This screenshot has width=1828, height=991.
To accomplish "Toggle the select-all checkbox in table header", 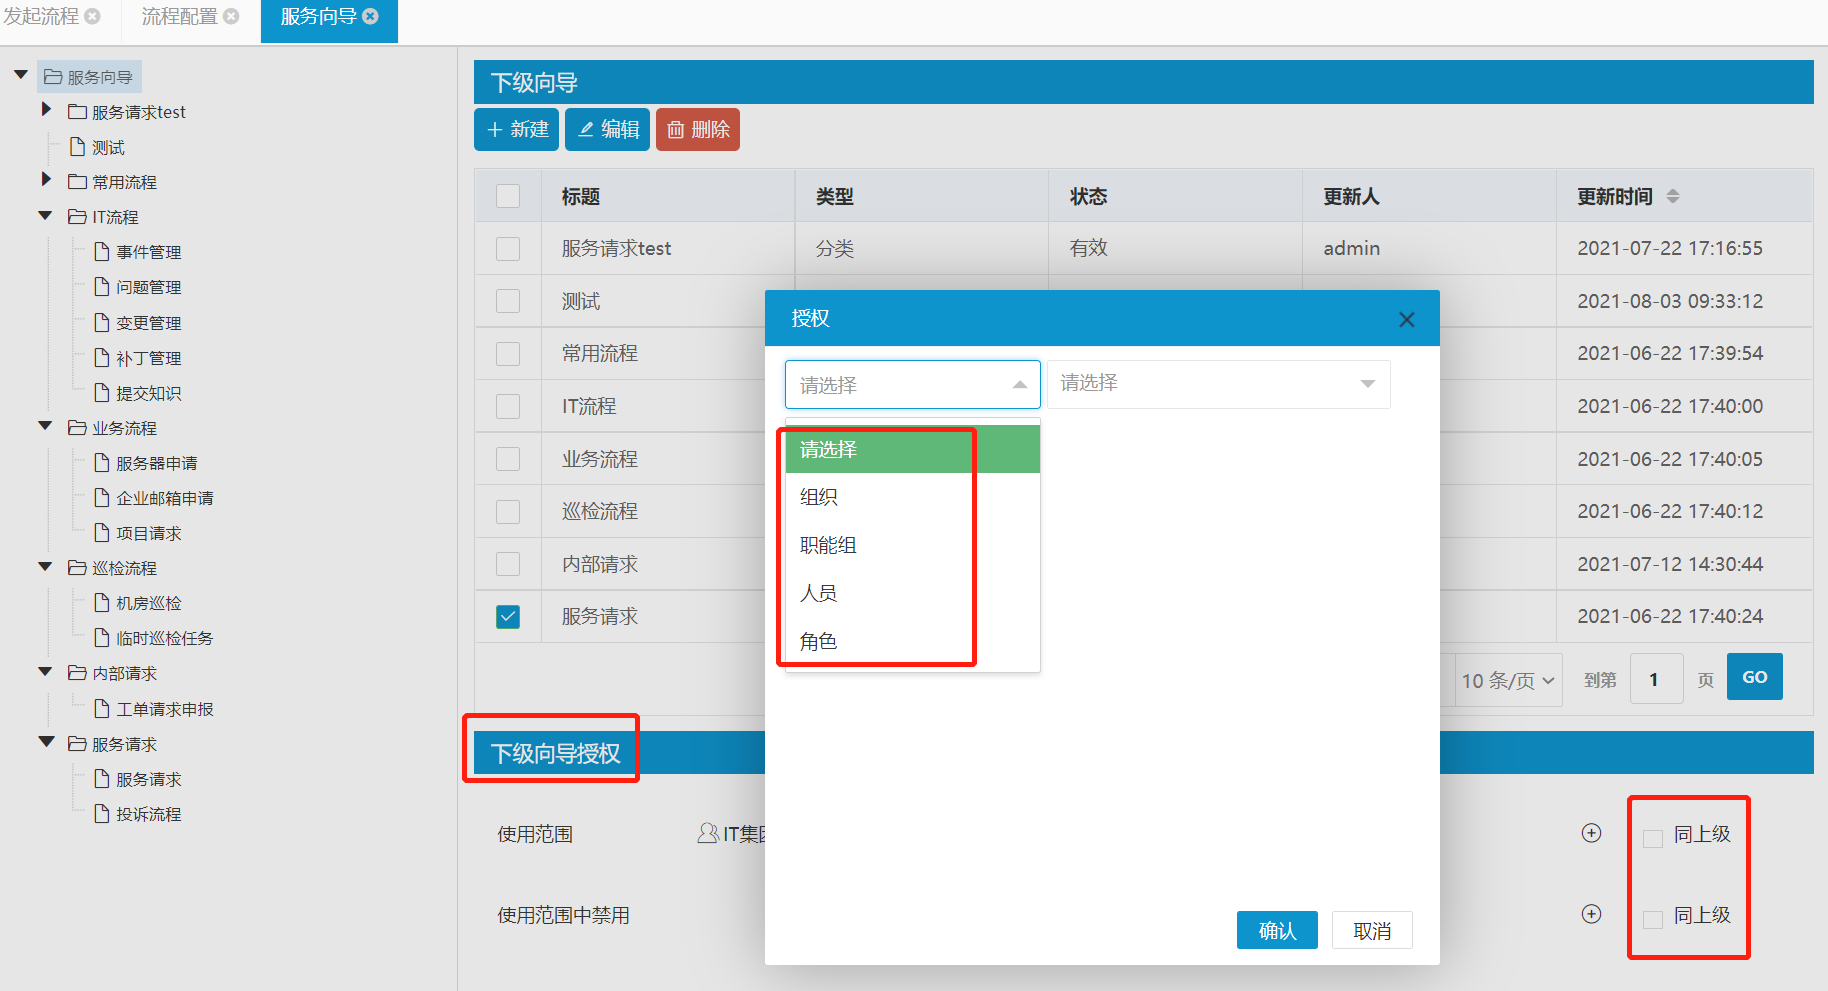I will 508,196.
